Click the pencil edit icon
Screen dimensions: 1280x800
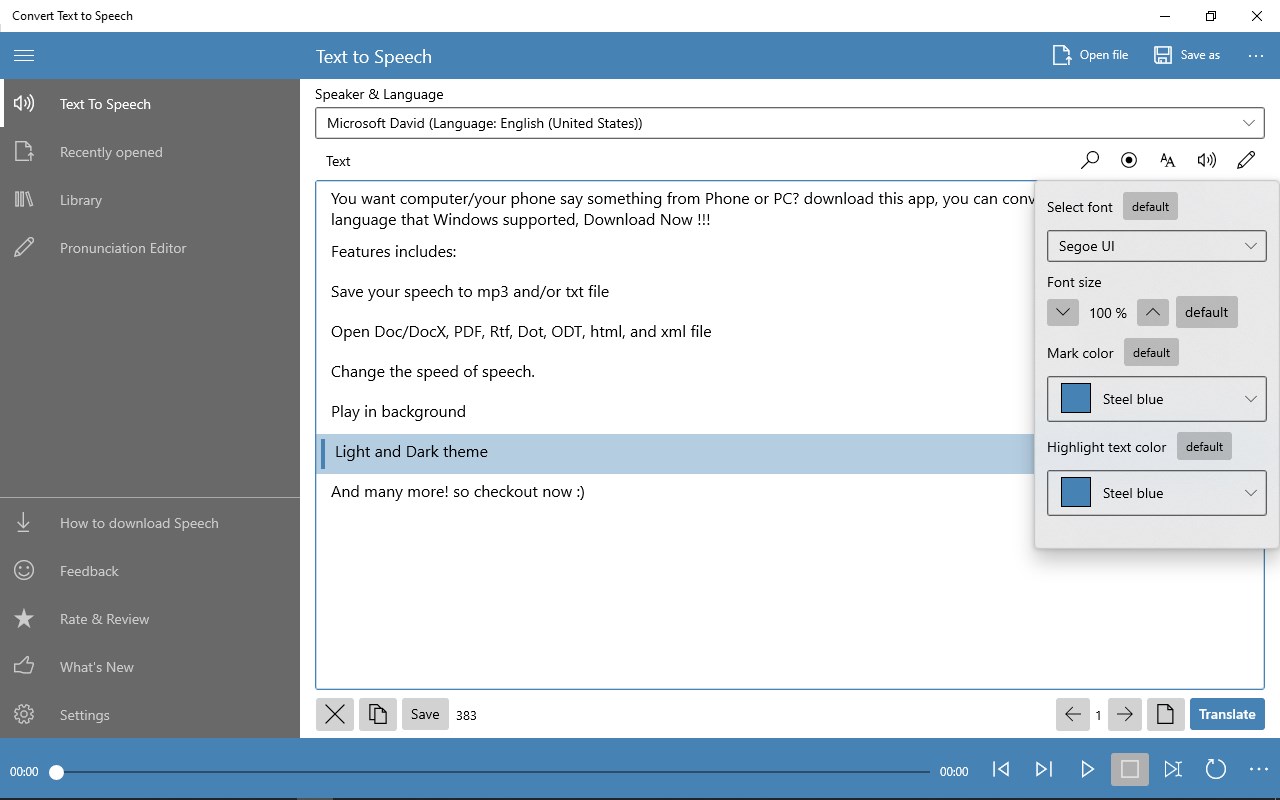click(1246, 160)
